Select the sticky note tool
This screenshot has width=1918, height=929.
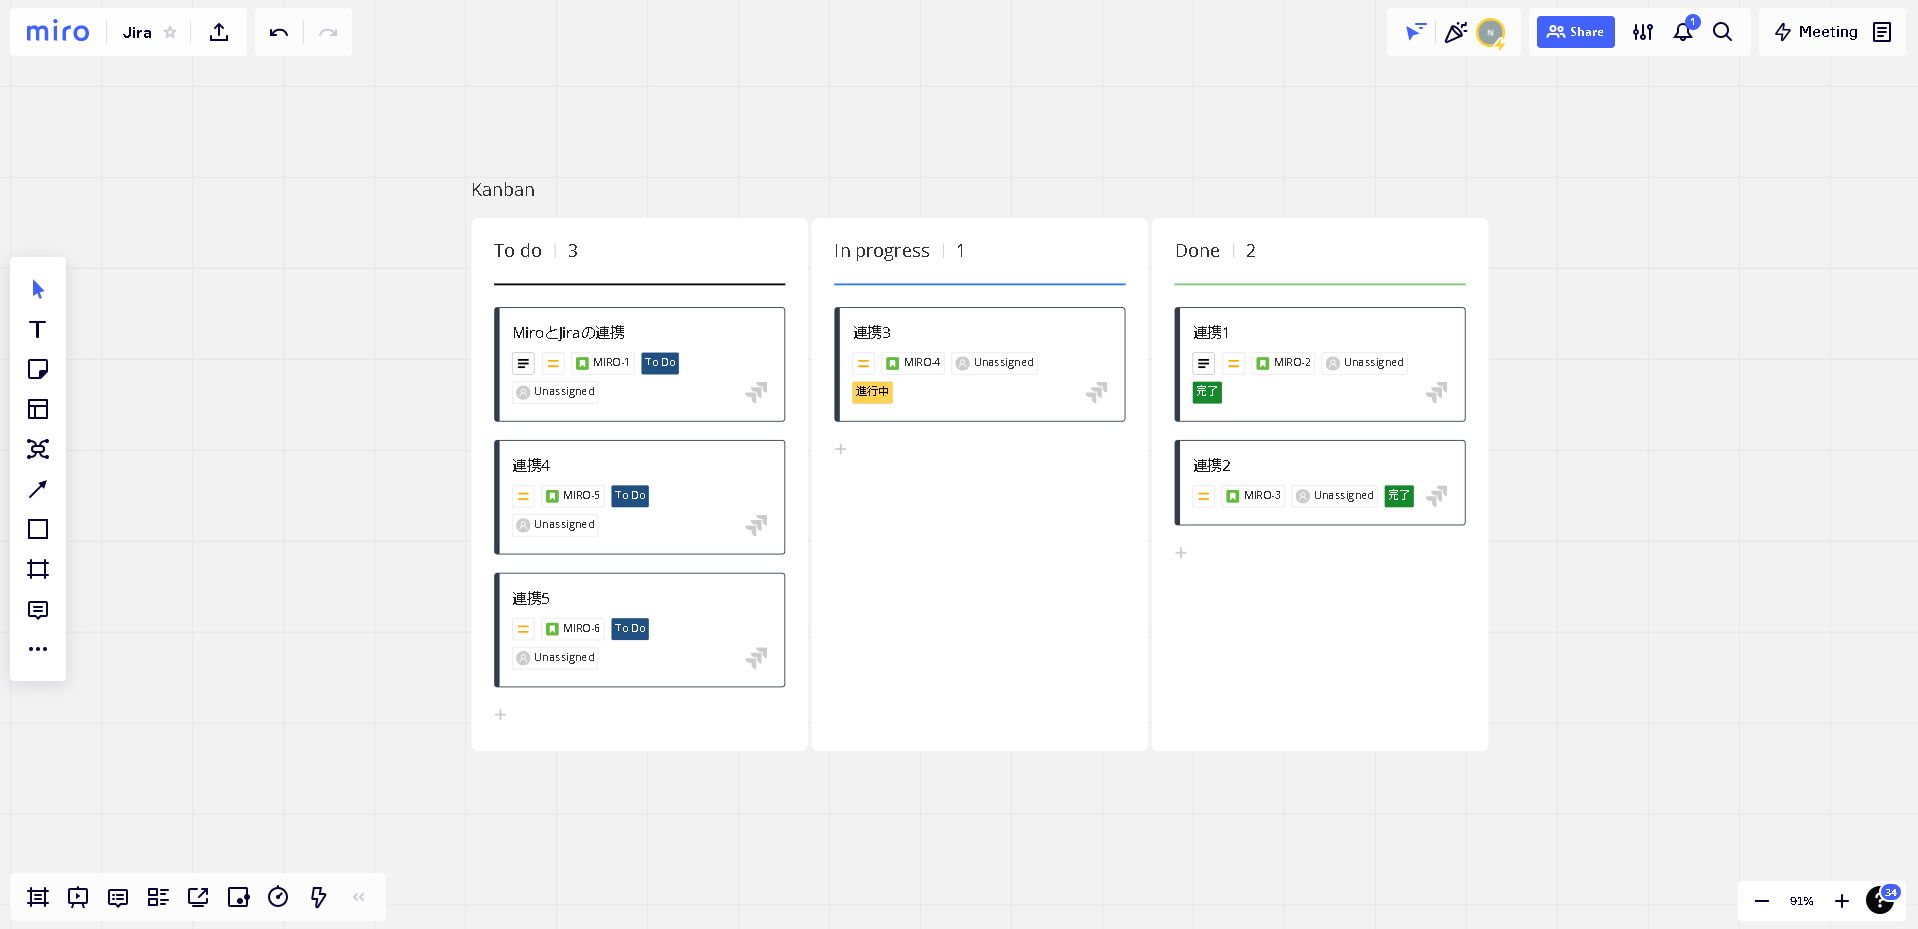click(x=38, y=369)
